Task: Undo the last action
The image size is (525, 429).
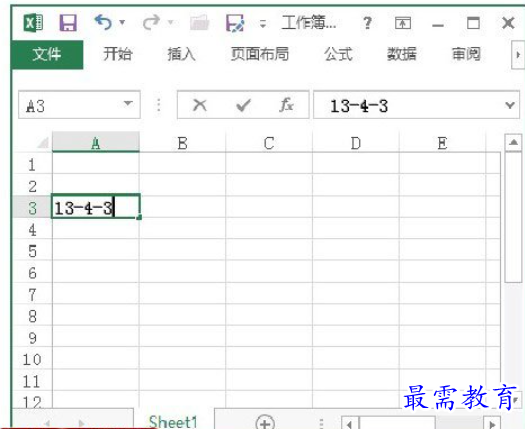Action: pos(103,23)
